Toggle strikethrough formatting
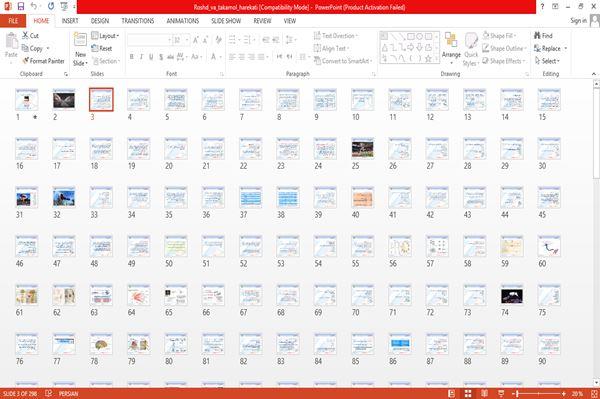This screenshot has width=600, height=399. (170, 57)
